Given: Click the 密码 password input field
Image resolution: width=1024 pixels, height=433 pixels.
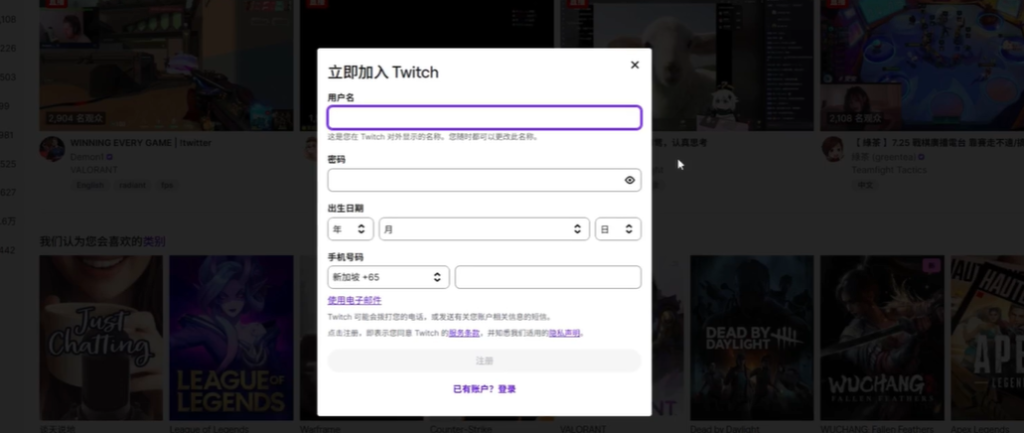Looking at the screenshot, I should coord(484,180).
